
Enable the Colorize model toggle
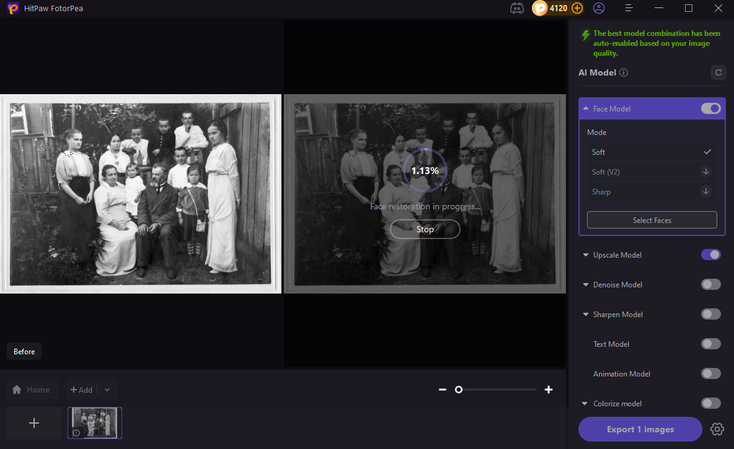coord(711,403)
